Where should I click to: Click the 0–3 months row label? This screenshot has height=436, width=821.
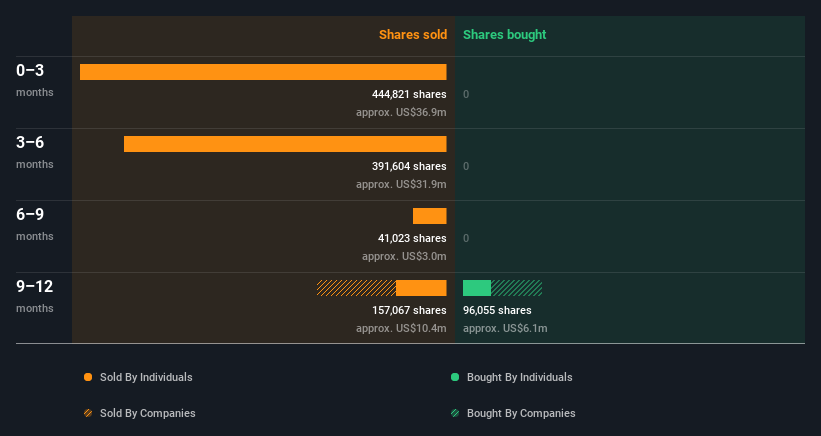click(x=35, y=80)
